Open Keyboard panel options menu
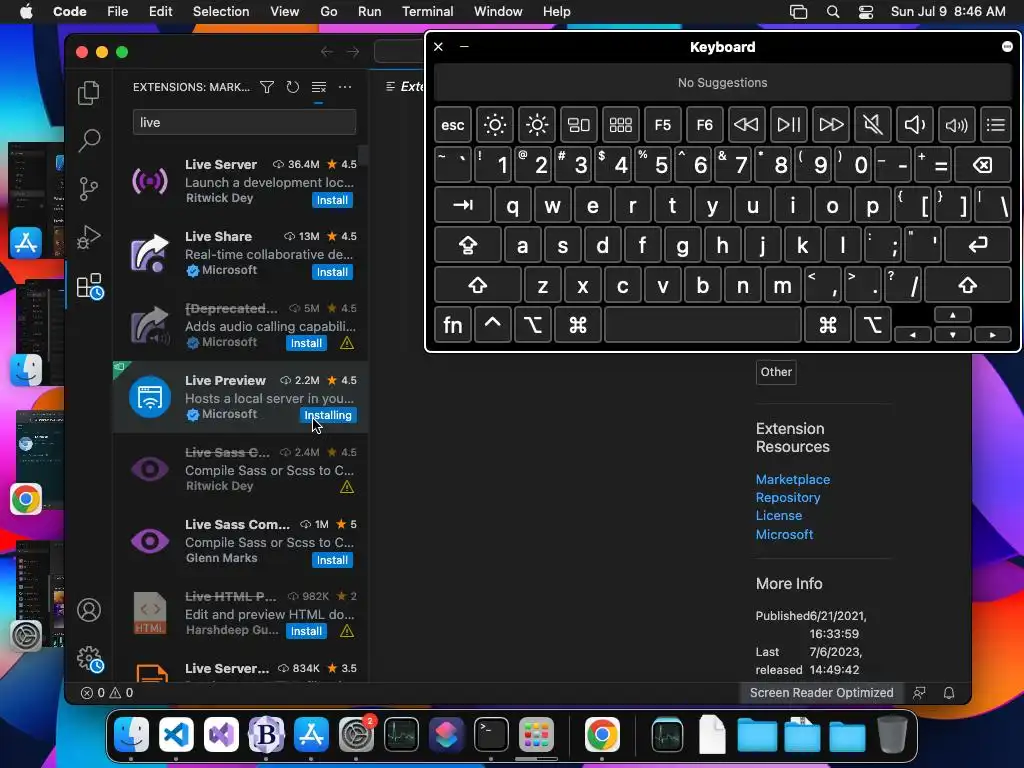This screenshot has height=768, width=1024. pyautogui.click(x=1007, y=46)
